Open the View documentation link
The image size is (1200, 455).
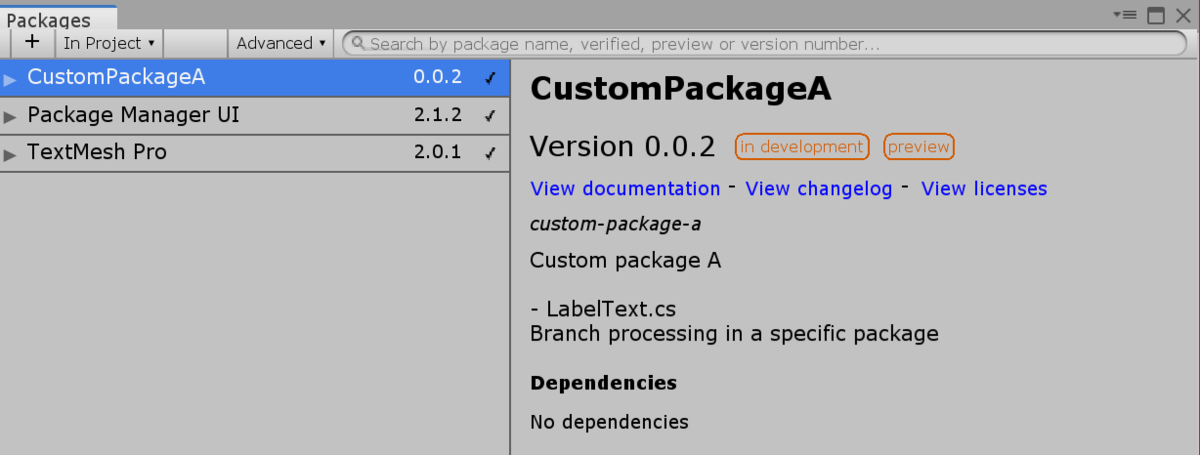[x=625, y=188]
